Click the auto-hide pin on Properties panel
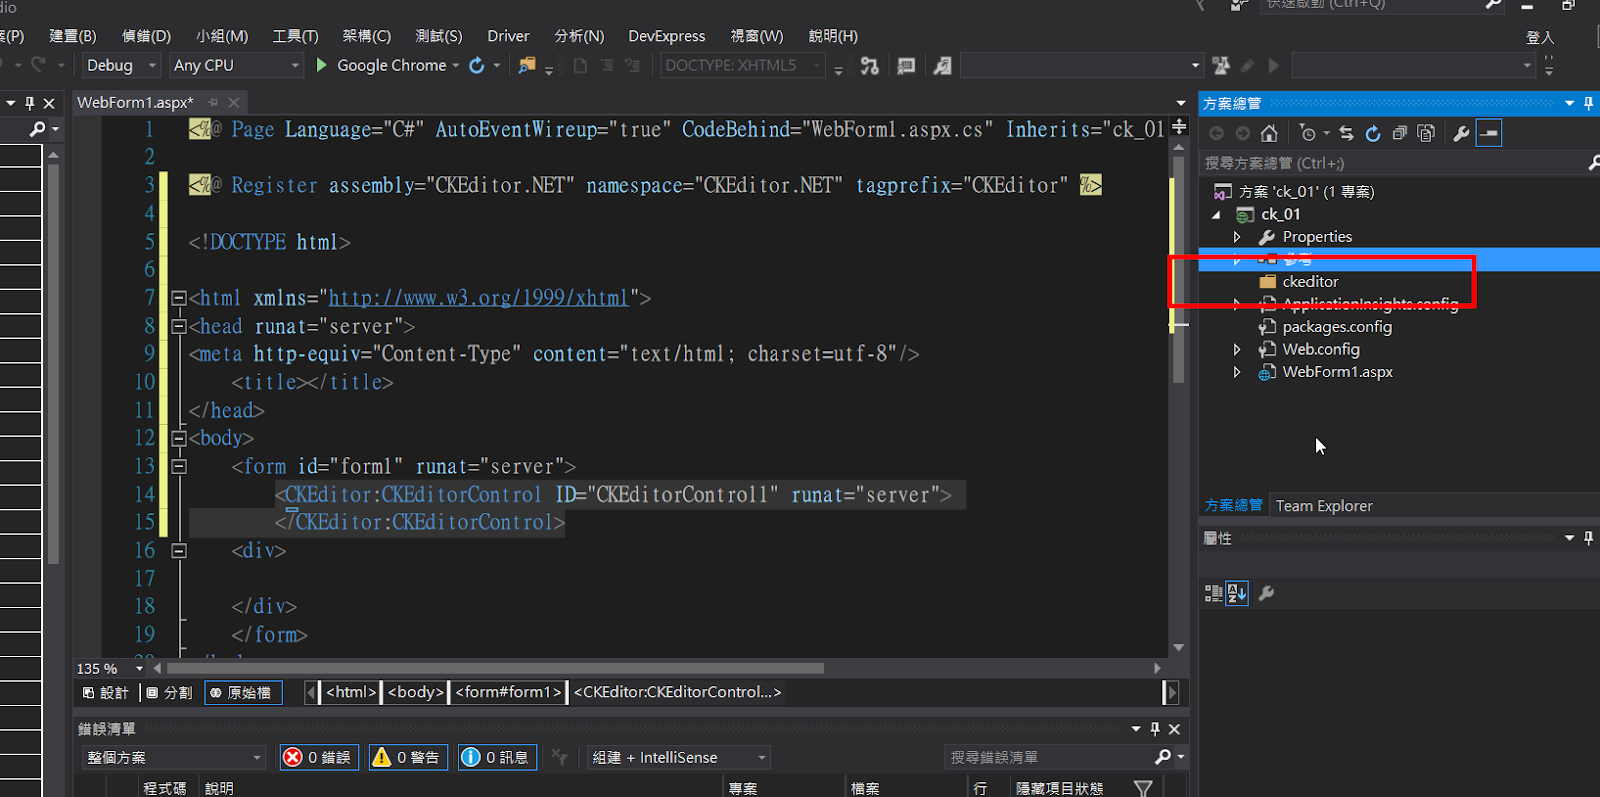1600x797 pixels. [x=1588, y=538]
